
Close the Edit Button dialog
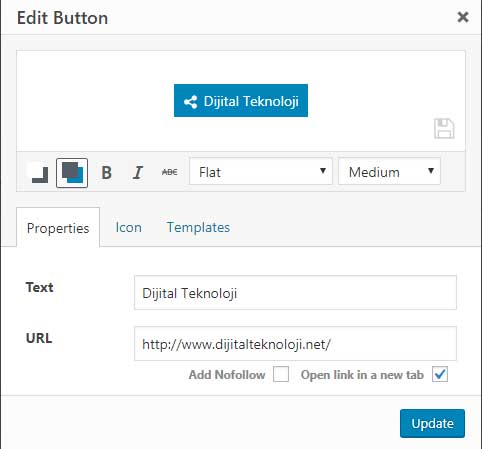(x=463, y=17)
